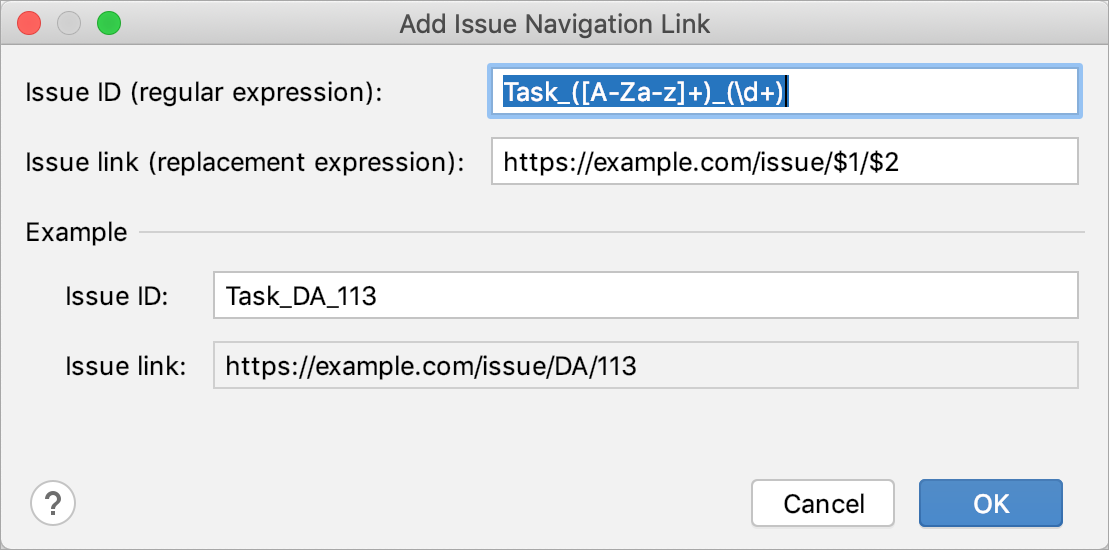
Task: Click the gray minimize window button
Action: 69,23
